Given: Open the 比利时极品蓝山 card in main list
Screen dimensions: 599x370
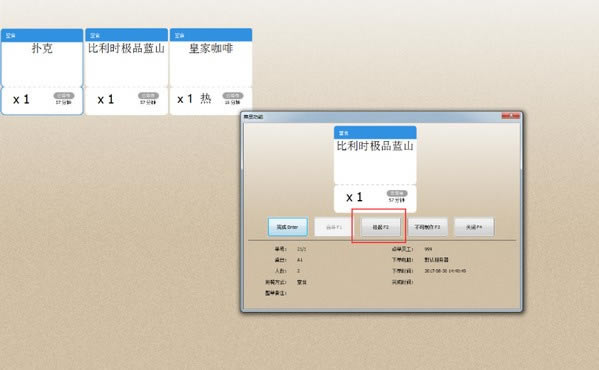Looking at the screenshot, I should tap(126, 71).
